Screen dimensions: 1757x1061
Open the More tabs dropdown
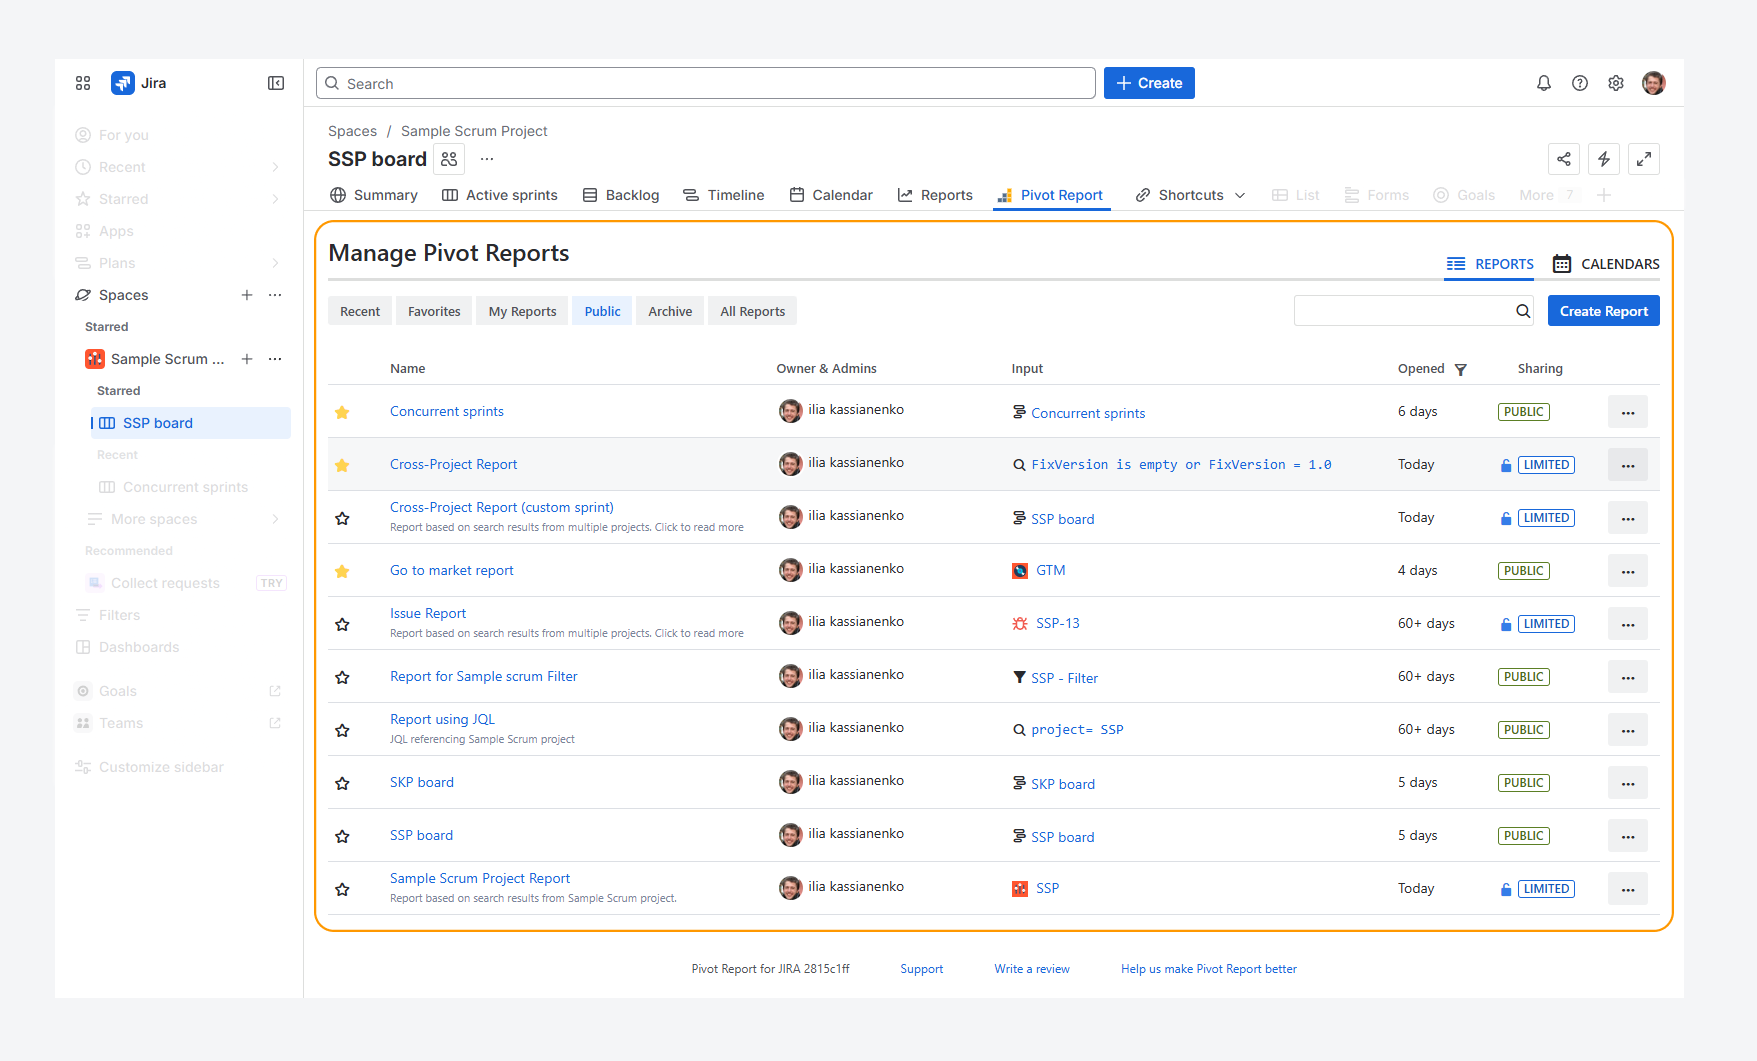coord(1548,195)
